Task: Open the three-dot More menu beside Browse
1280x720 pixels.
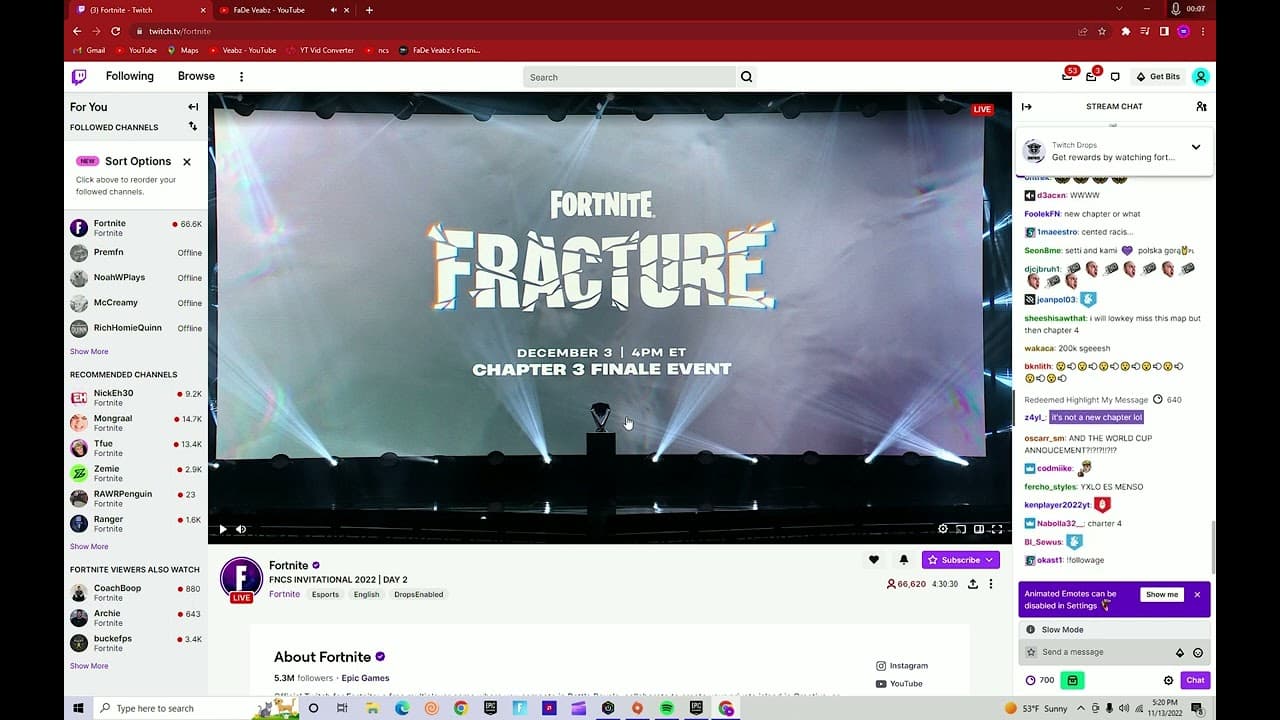Action: [x=241, y=77]
